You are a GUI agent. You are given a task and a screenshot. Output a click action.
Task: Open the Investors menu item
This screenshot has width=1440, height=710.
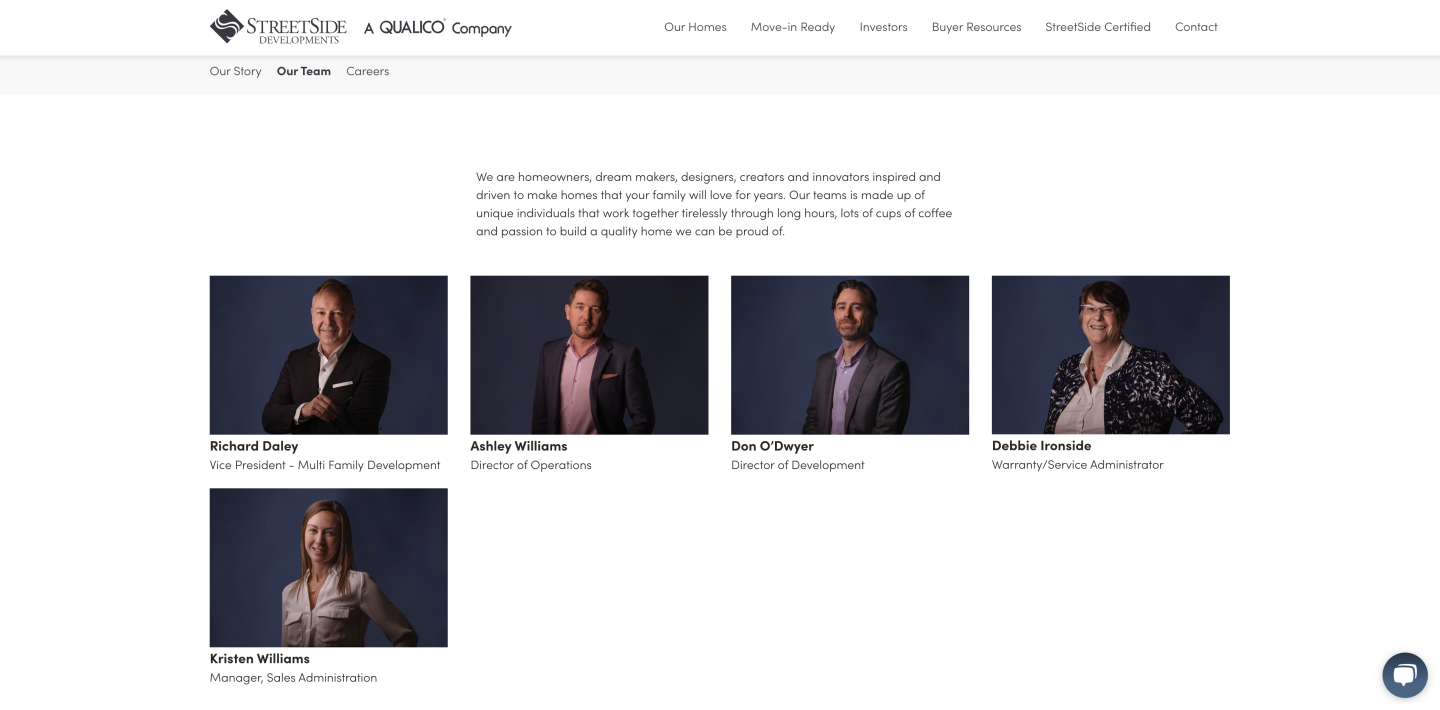point(884,27)
